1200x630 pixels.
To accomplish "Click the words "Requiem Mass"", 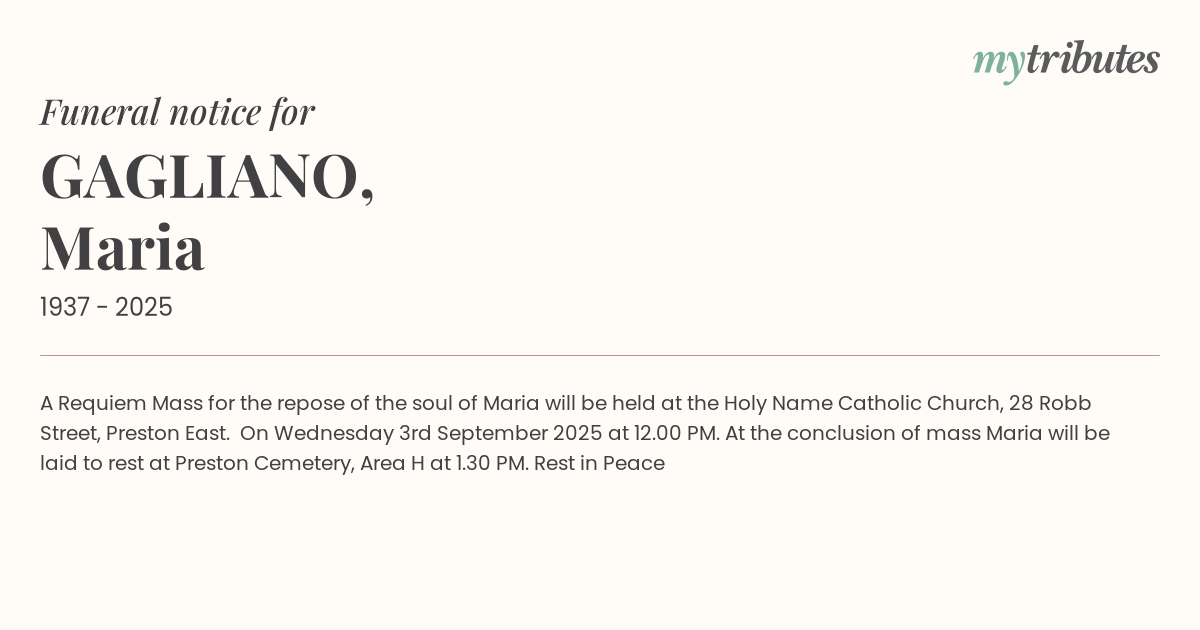I will pos(129,403).
